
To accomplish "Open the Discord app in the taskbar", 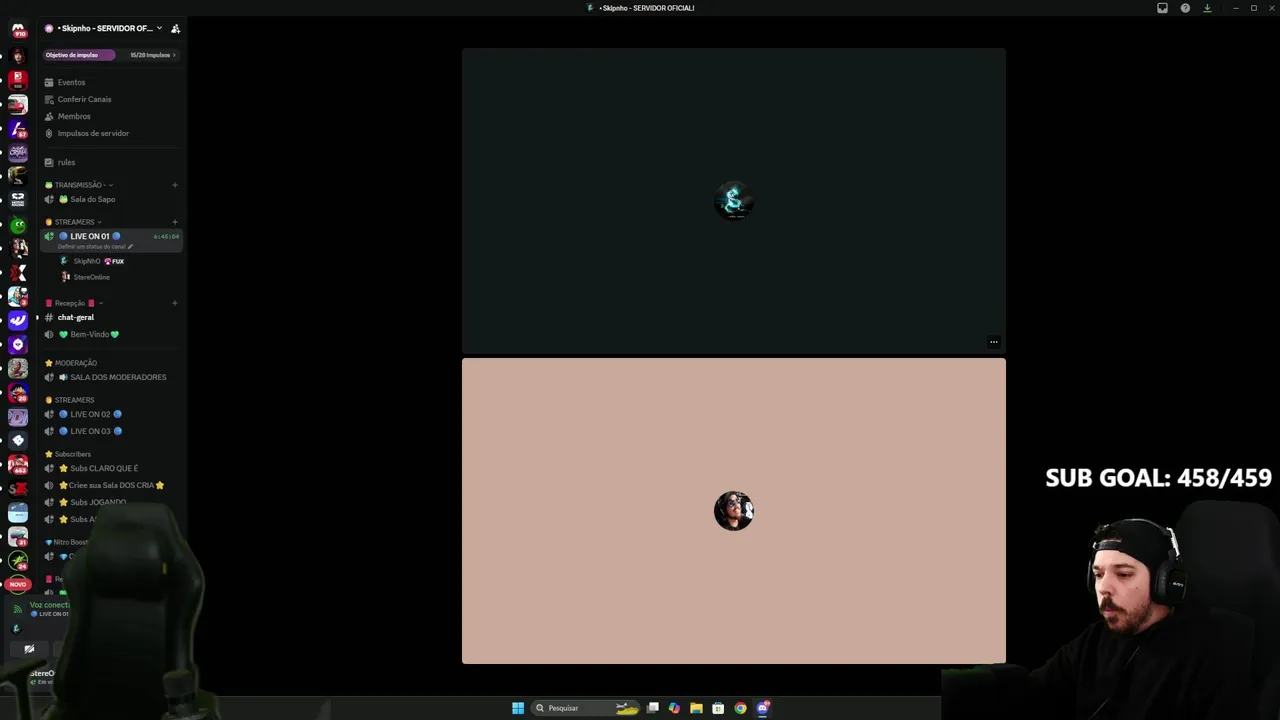I will [x=763, y=708].
